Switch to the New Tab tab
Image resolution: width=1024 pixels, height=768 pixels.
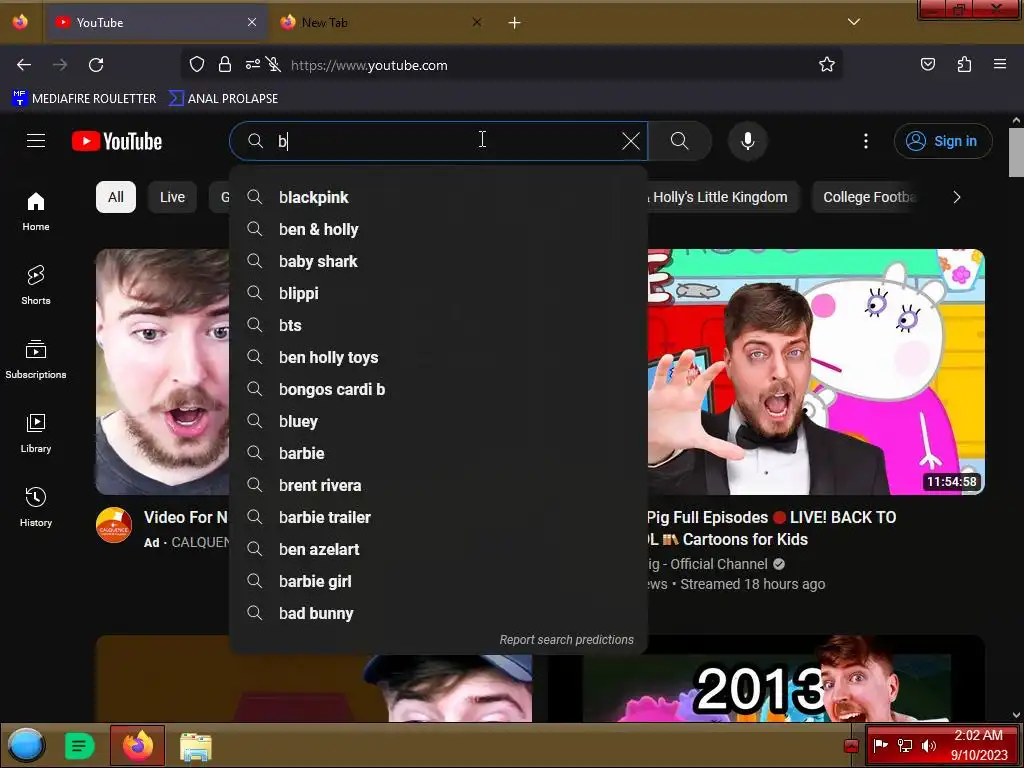click(x=382, y=23)
